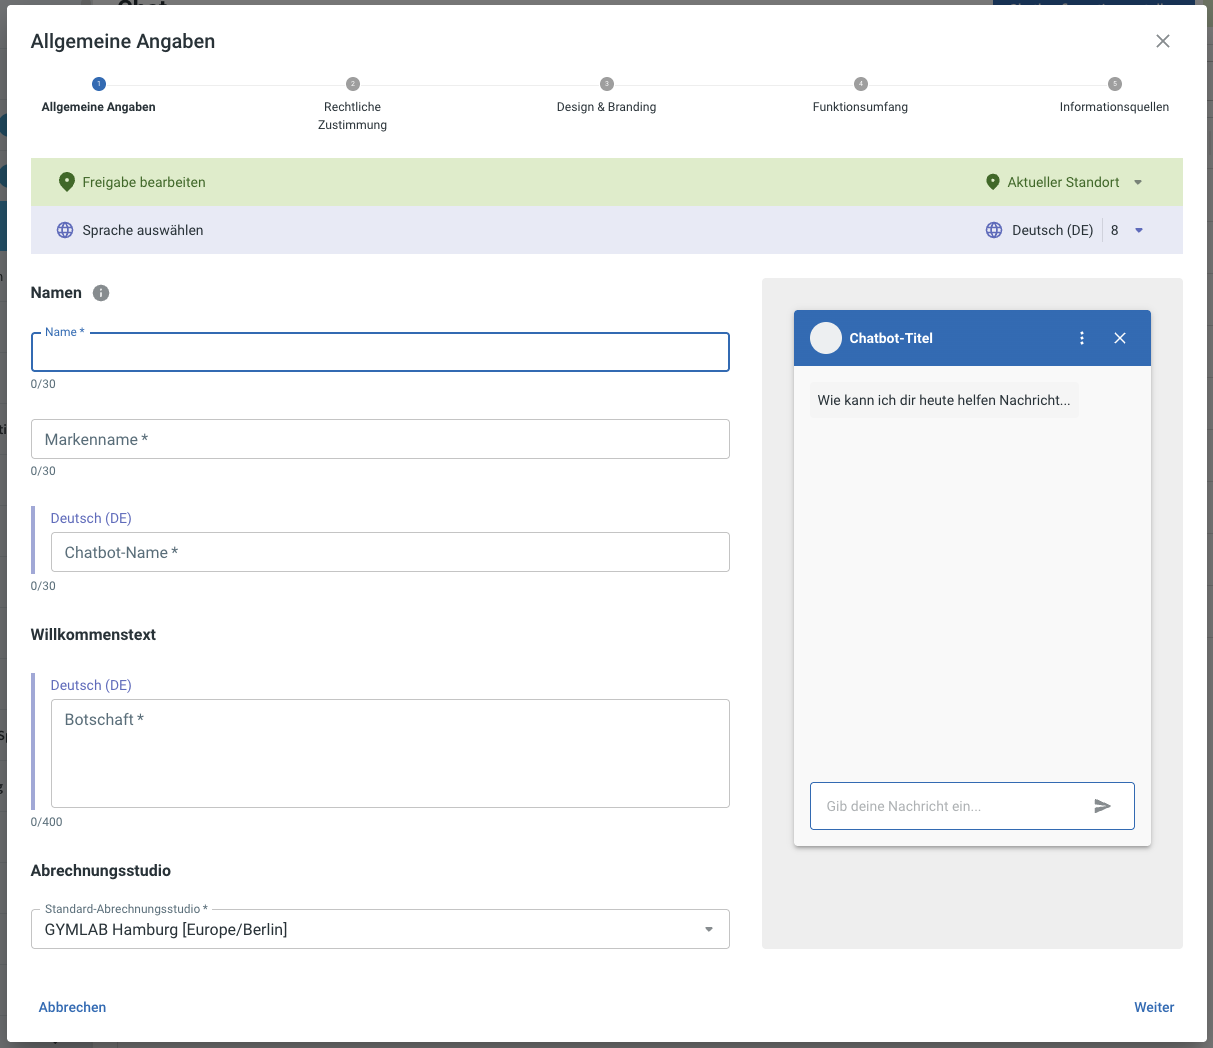The height and width of the screenshot is (1048, 1213).
Task: Click the Weiter button
Action: point(1154,1007)
